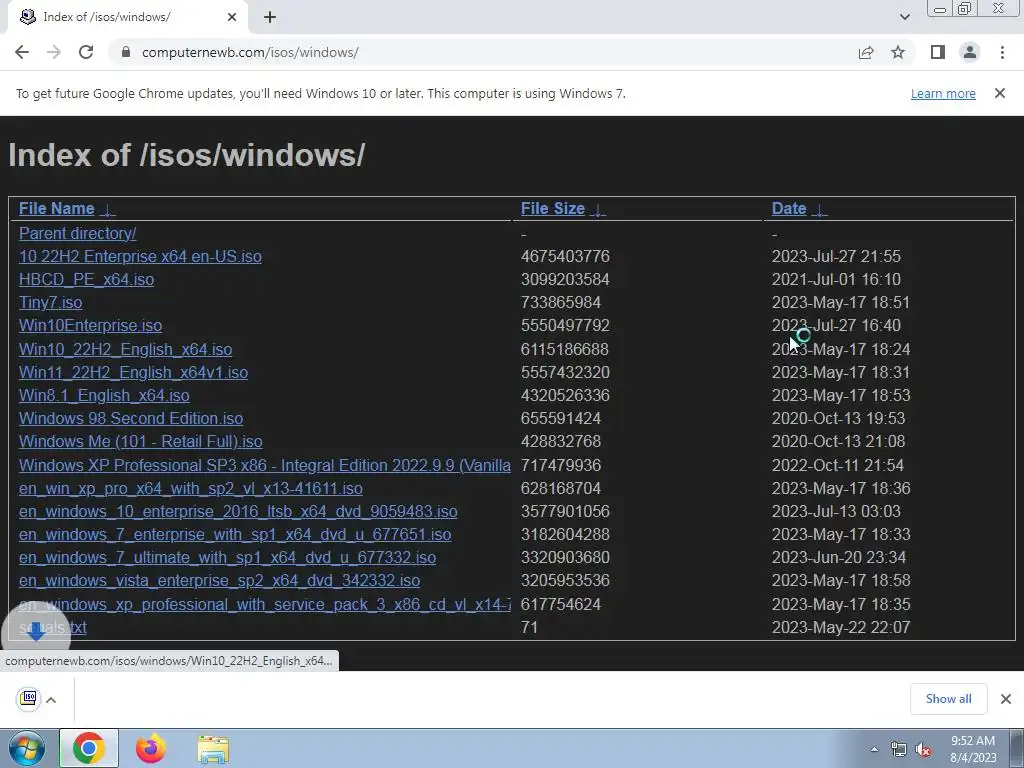
Task: Click the date 2023-May-22 22:07
Action: click(x=840, y=627)
